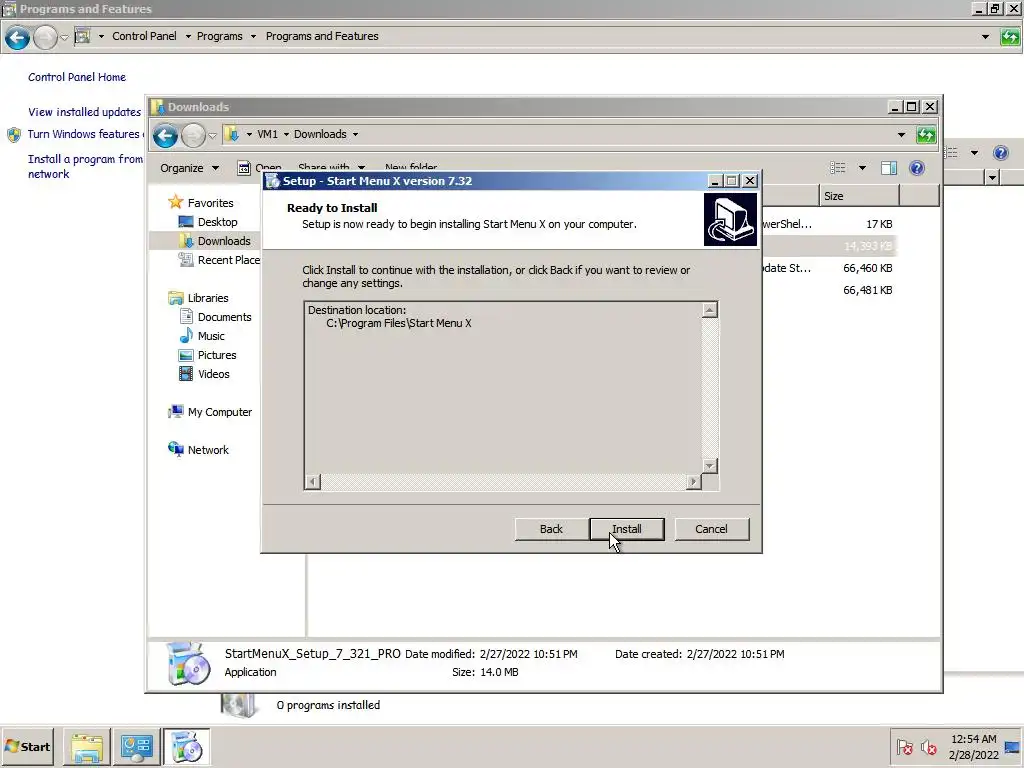Screen dimensions: 1024x768
Task: Click Control Panel in the breadcrumb
Action: [x=144, y=36]
